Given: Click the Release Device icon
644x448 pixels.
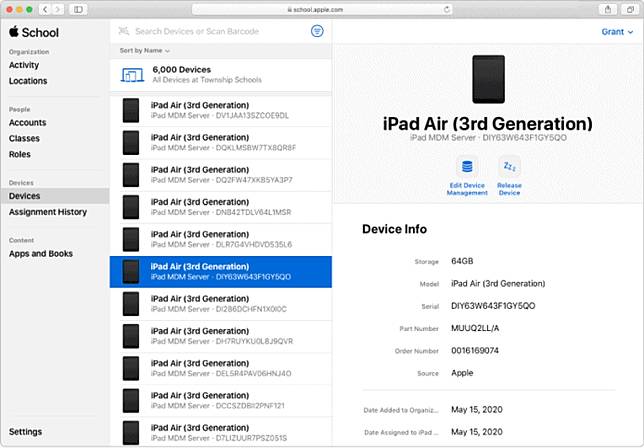Looking at the screenshot, I should pyautogui.click(x=509, y=167).
